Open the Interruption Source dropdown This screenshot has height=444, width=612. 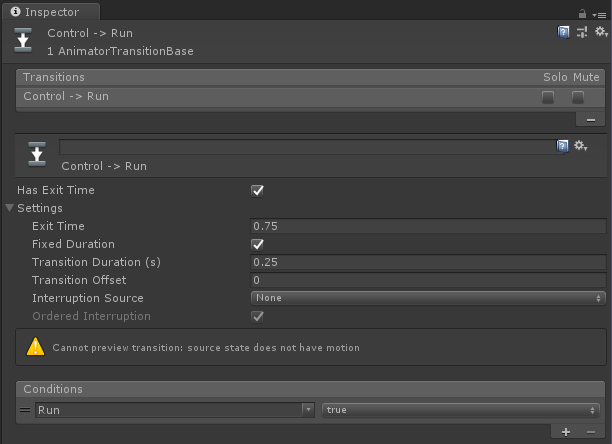point(428,298)
